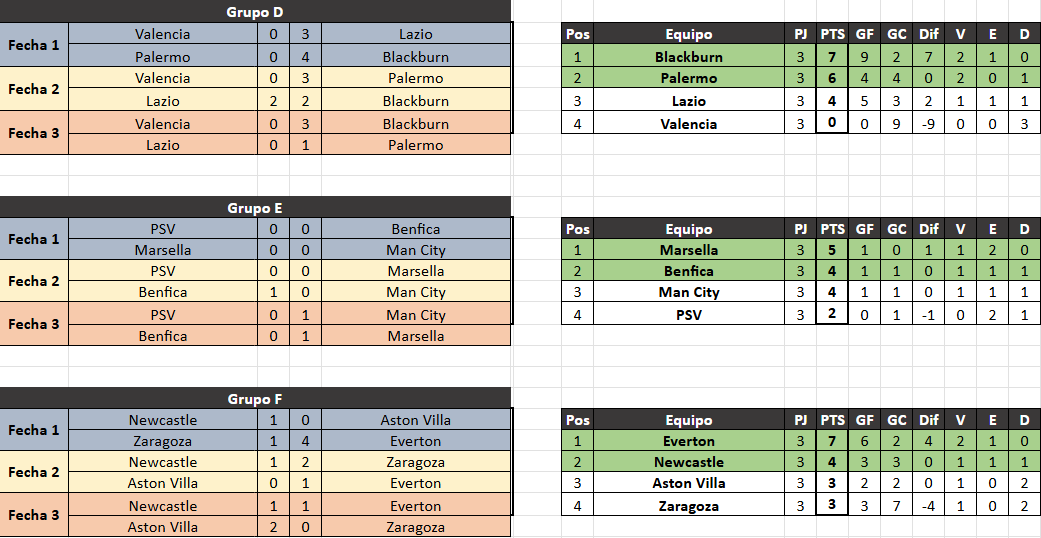Click the Dif header in Grupo F standings
1041x538 pixels.
tap(929, 420)
